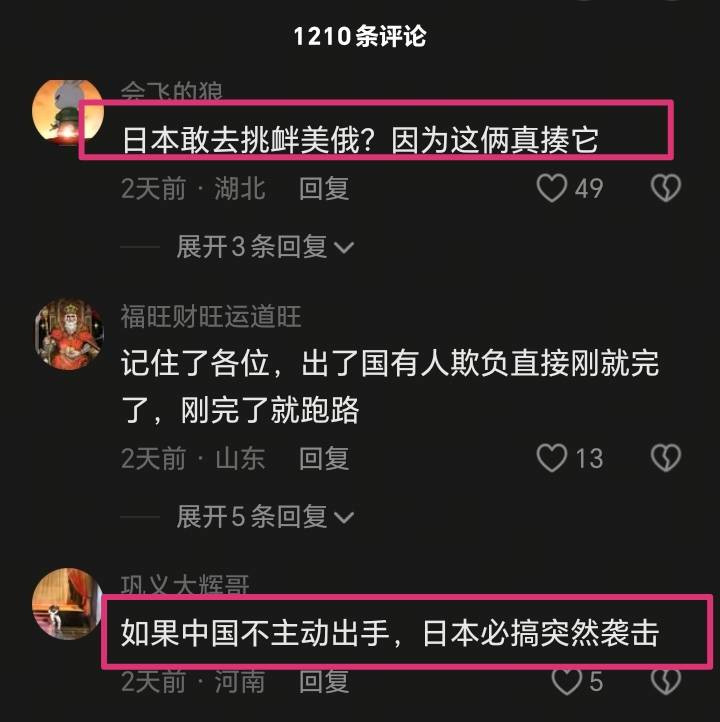Open 会飞的狼's avatar profile
720x722 pixels.
point(68,112)
